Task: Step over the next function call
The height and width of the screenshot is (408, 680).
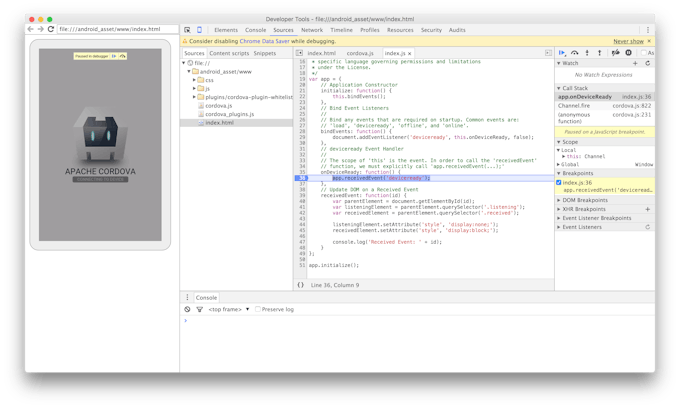Action: tap(575, 53)
